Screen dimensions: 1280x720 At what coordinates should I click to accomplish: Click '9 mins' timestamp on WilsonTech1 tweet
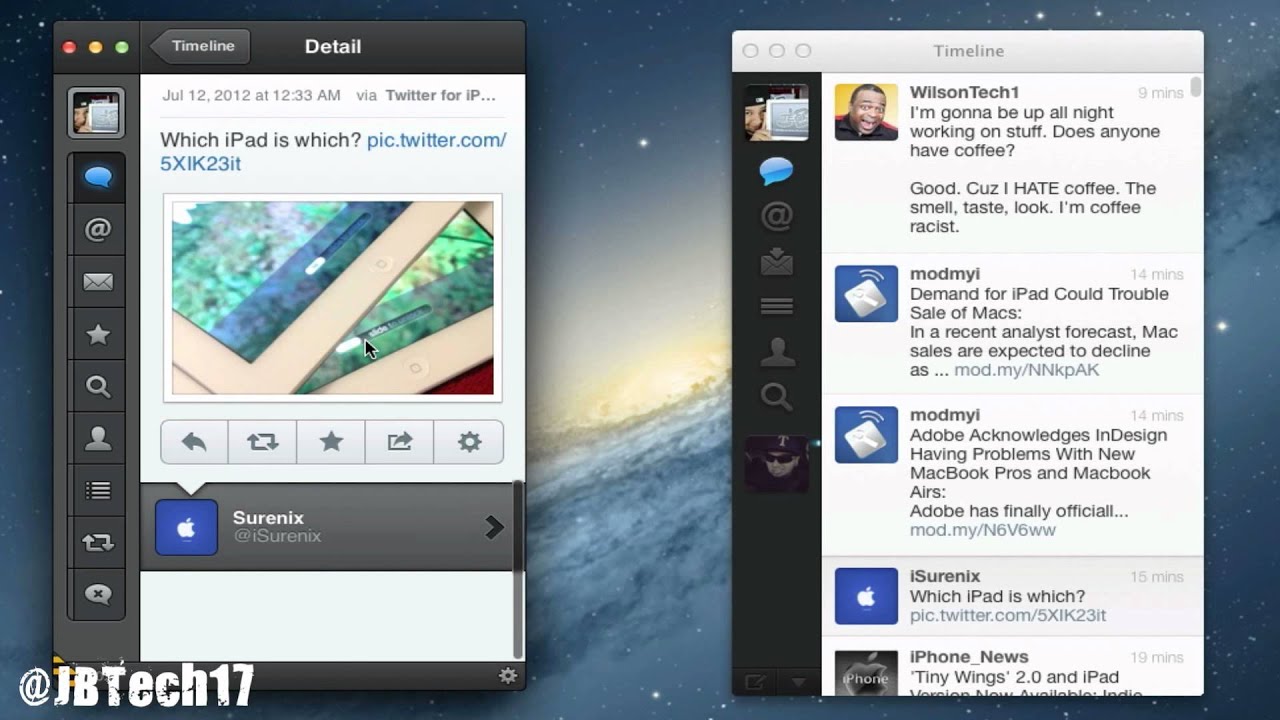click(x=1160, y=93)
